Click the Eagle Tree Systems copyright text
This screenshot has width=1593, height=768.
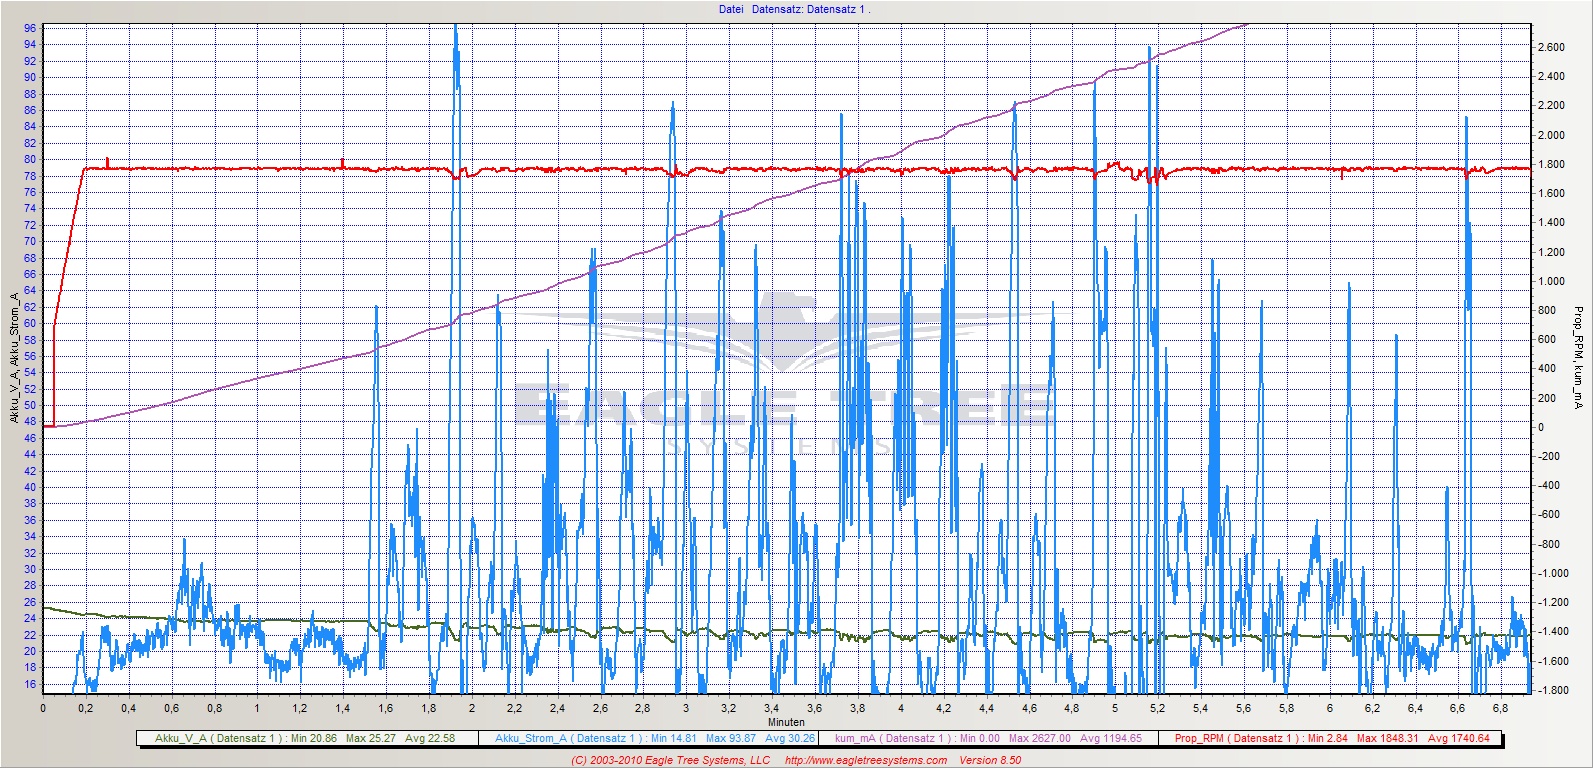670,760
